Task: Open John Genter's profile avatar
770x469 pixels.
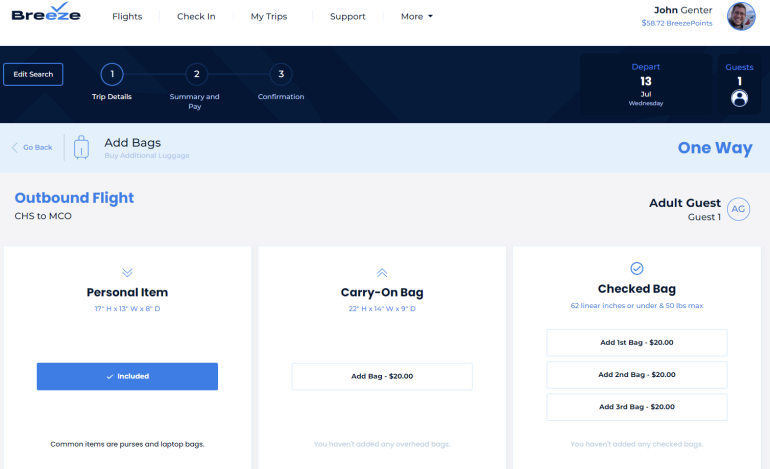Action: [741, 16]
